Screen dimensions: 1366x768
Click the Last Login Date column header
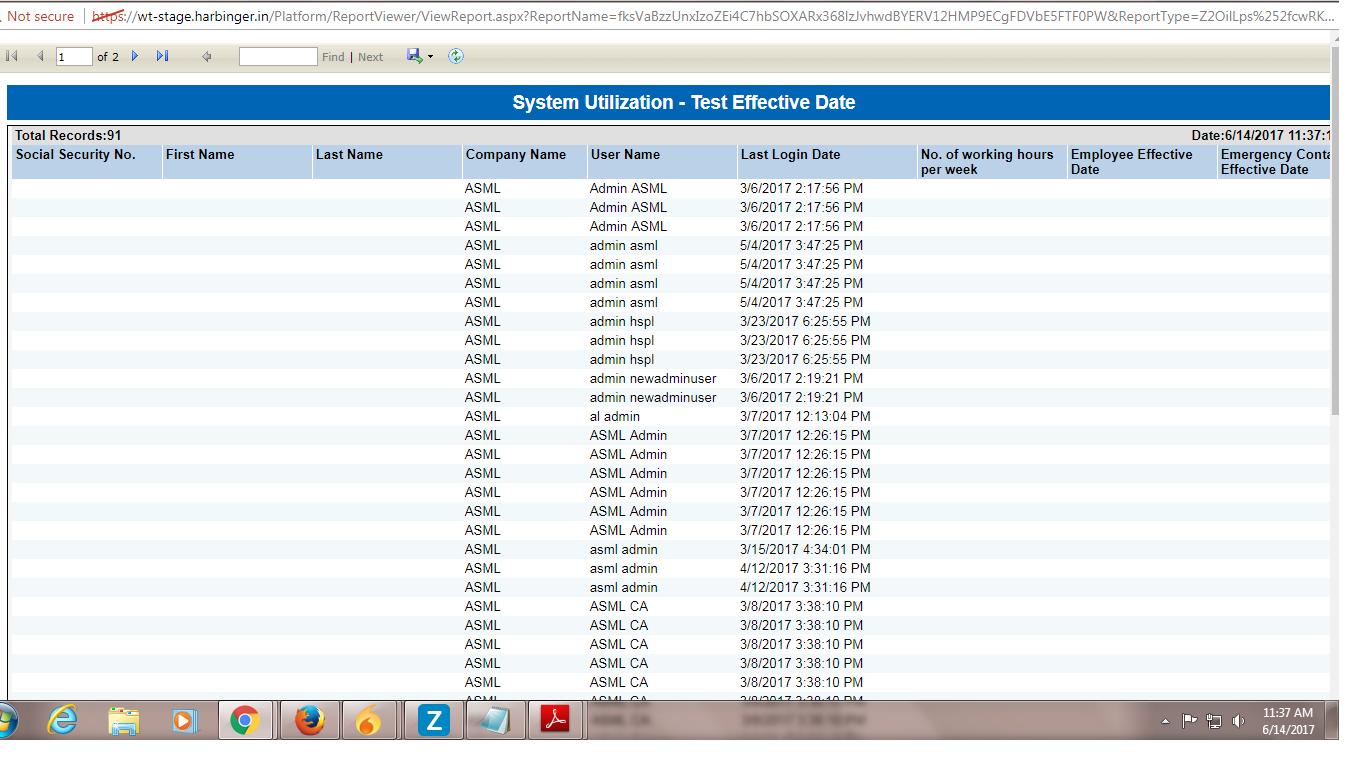(790, 155)
